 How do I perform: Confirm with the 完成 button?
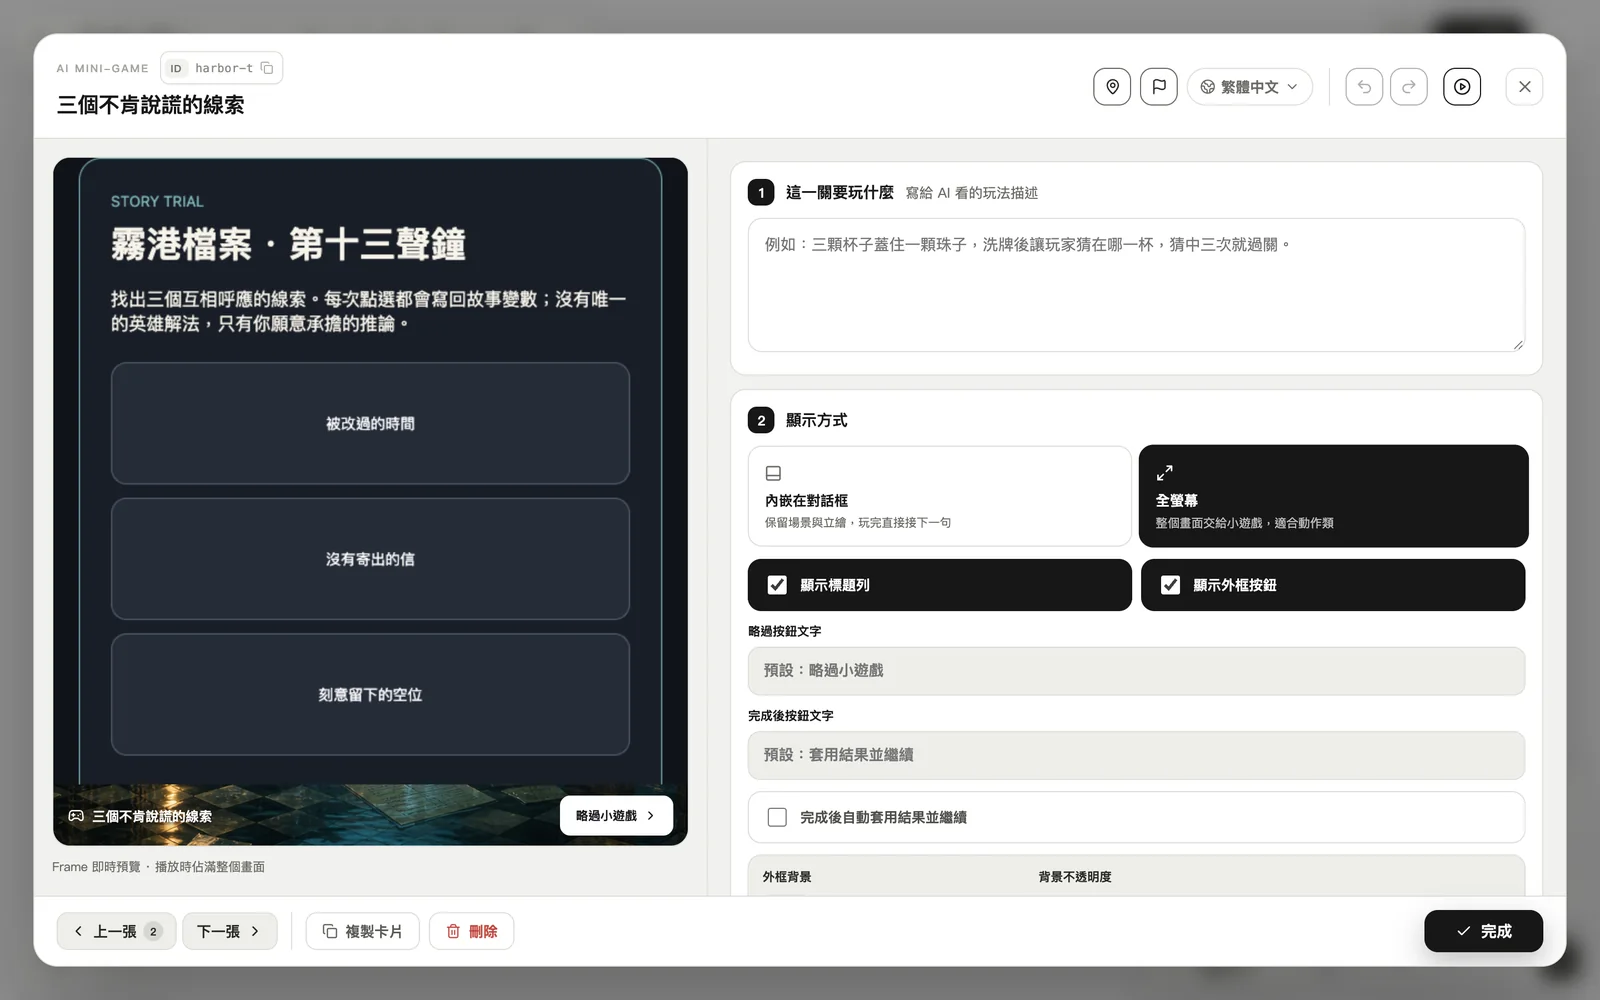click(1483, 931)
